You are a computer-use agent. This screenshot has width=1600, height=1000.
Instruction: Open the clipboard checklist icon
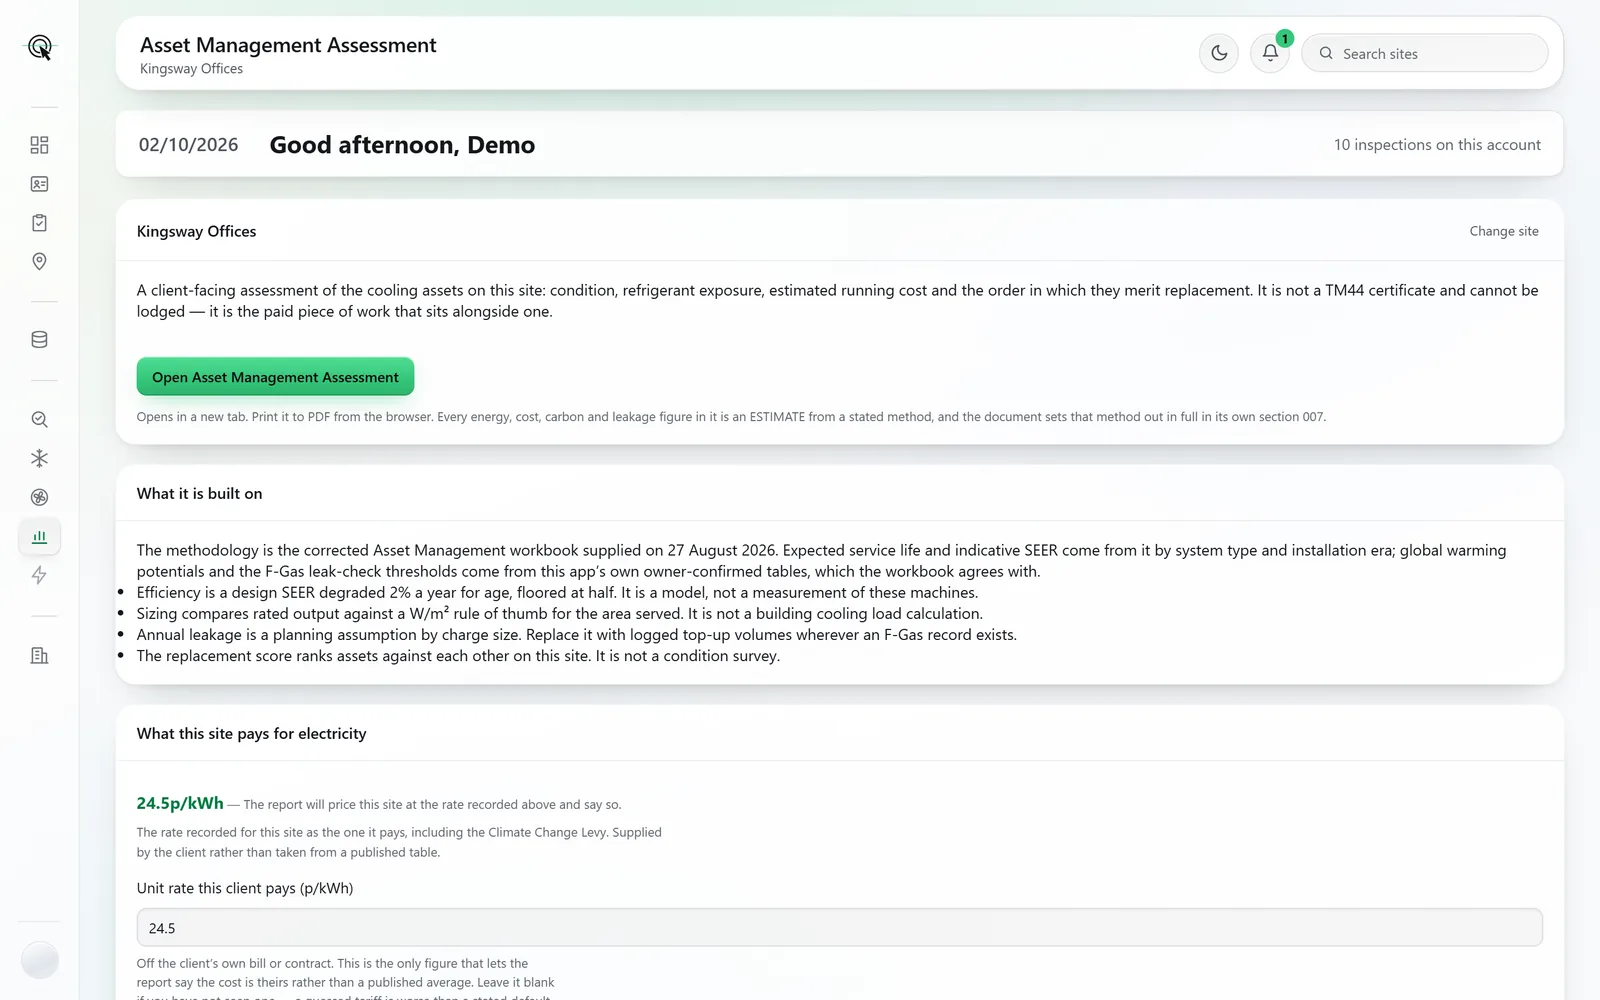click(x=39, y=223)
